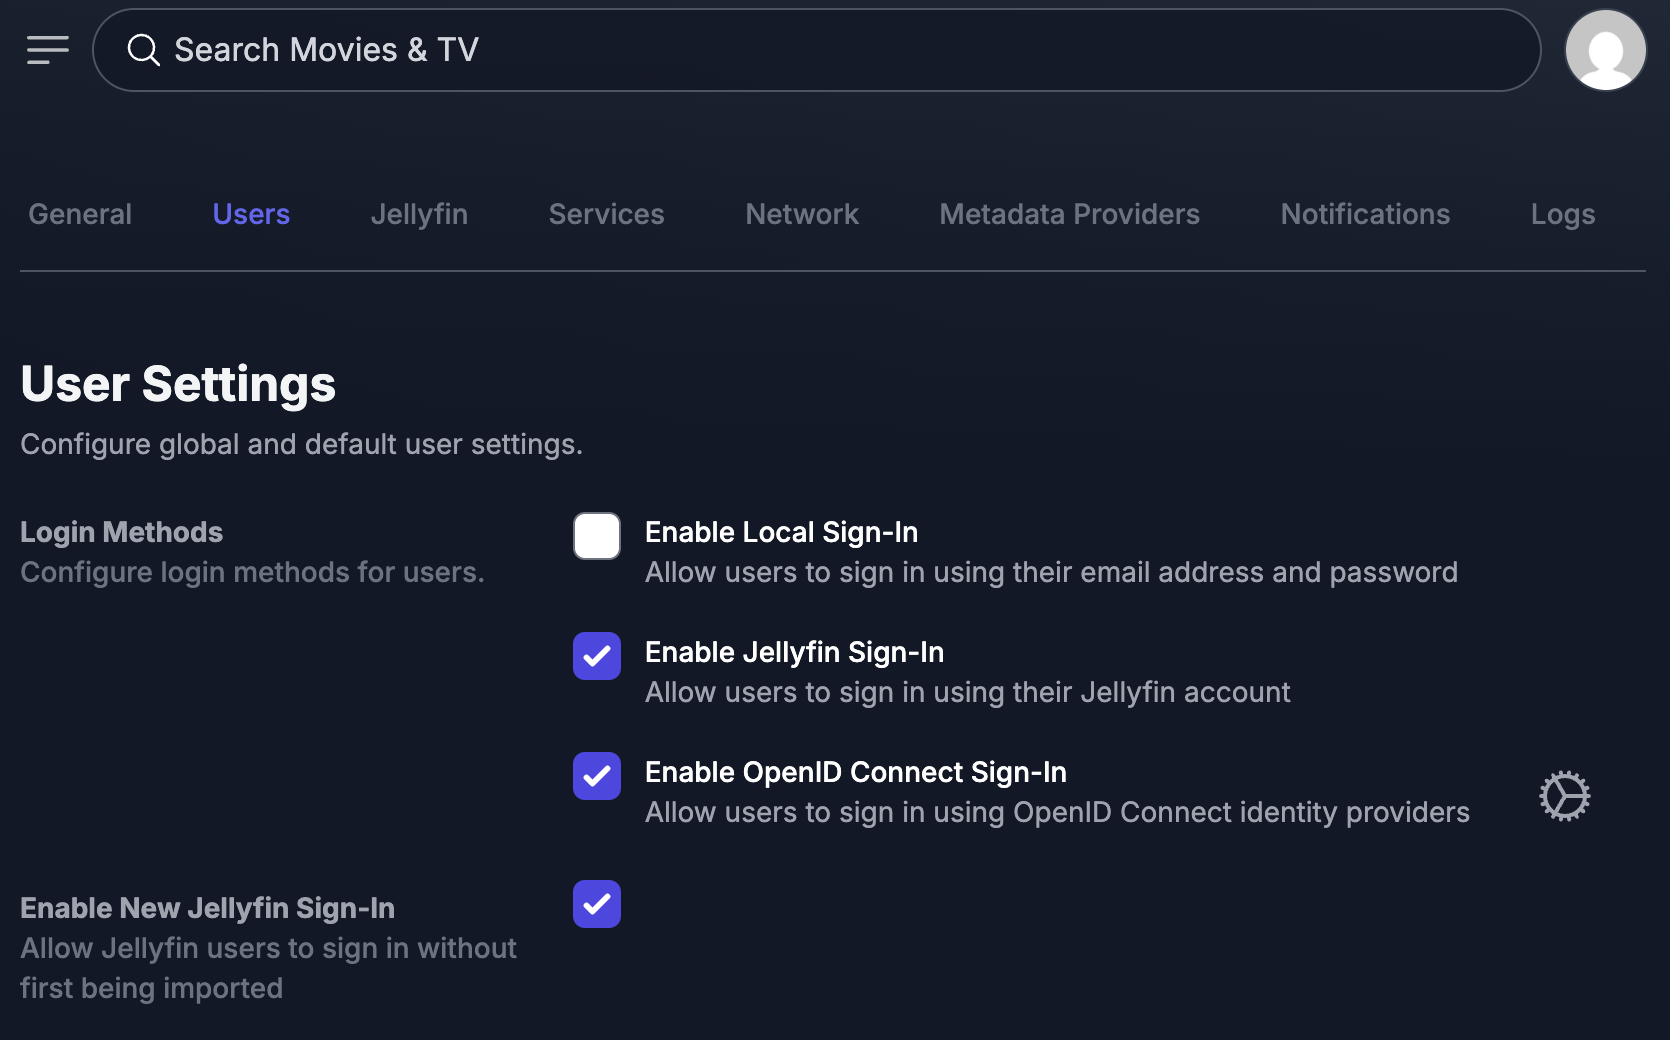Open the Logs tab
The width and height of the screenshot is (1670, 1040).
(x=1562, y=213)
